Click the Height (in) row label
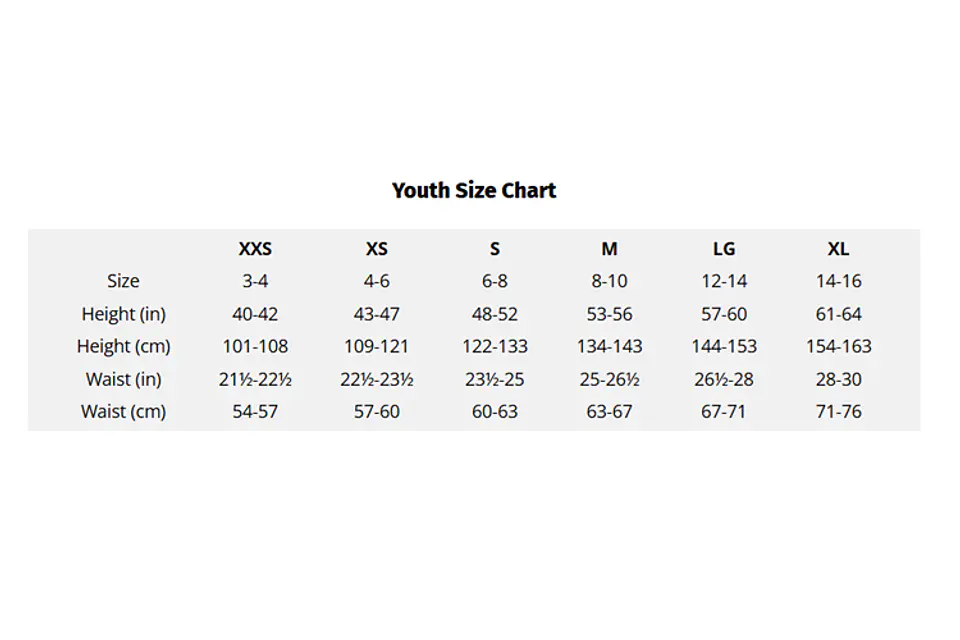Image resolution: width=960 pixels, height=640 pixels. [123, 314]
